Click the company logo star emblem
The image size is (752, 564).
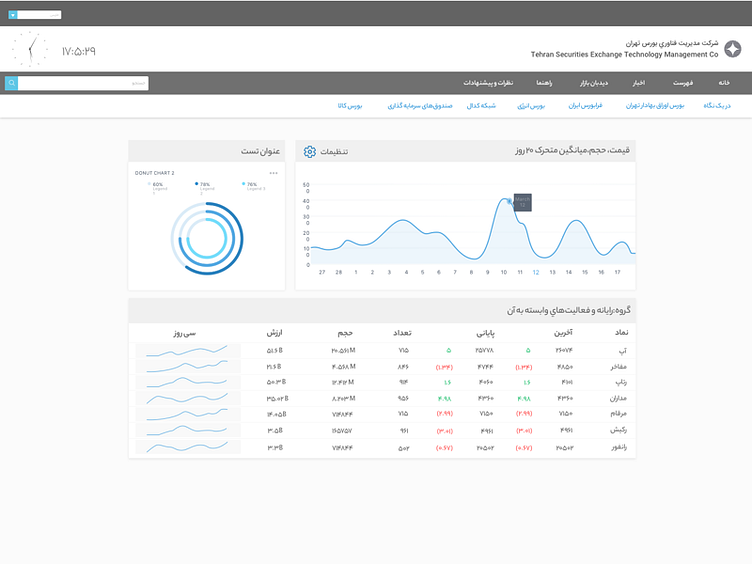tap(733, 49)
